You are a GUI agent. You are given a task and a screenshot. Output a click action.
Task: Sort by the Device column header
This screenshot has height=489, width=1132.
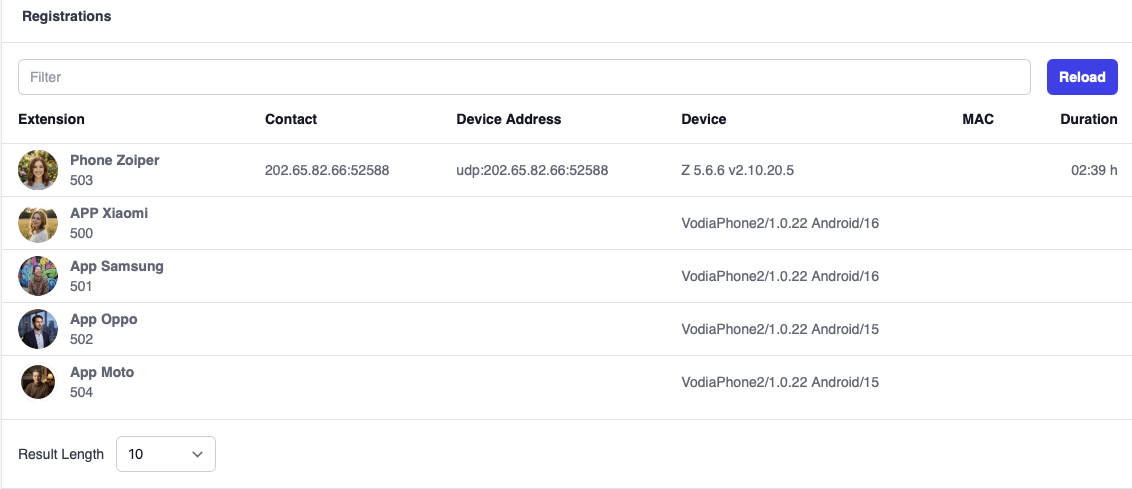point(703,119)
